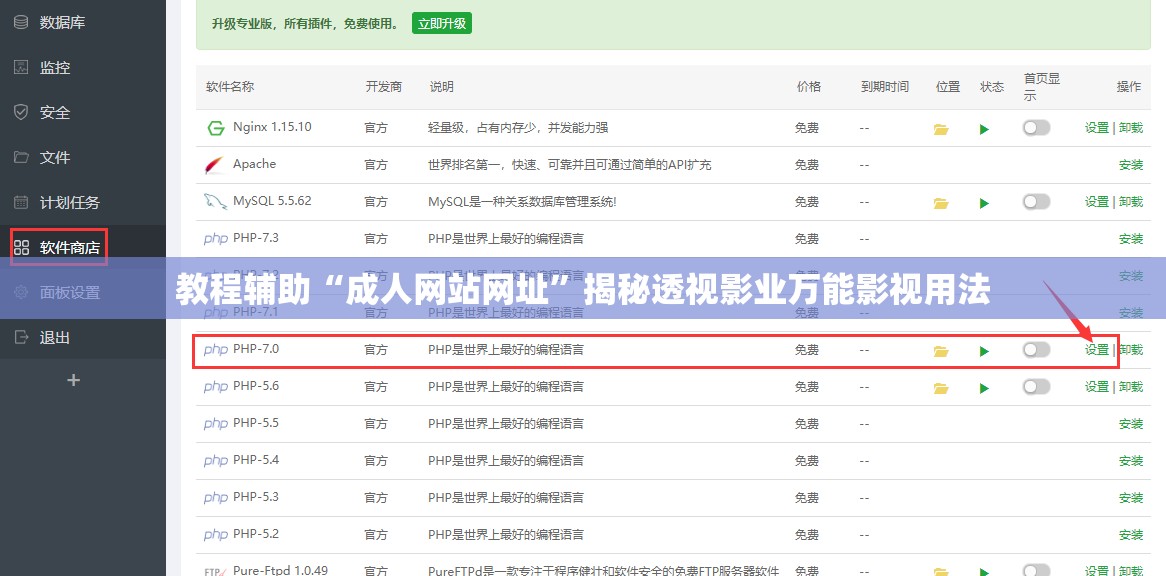1166x576 pixels.
Task: Open the 数据库 sidebar menu
Action: pos(62,22)
